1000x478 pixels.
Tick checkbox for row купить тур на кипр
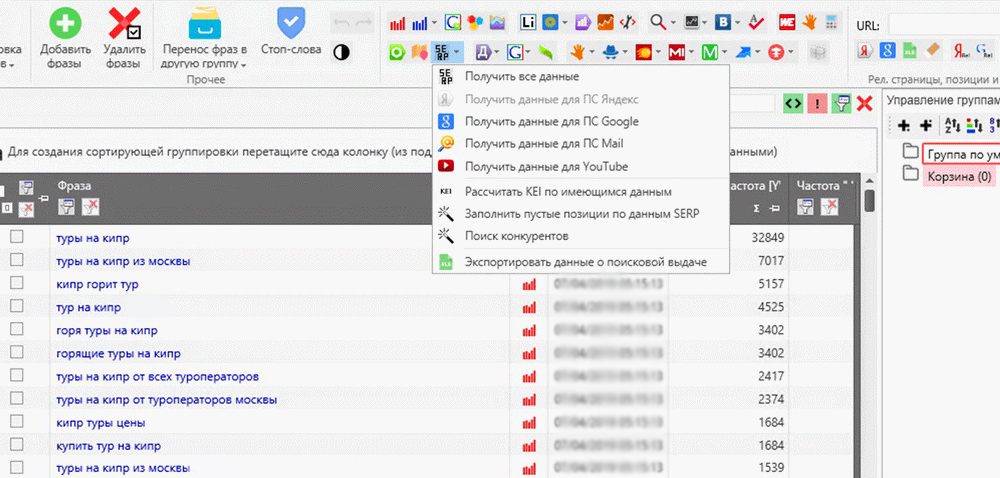coord(17,446)
